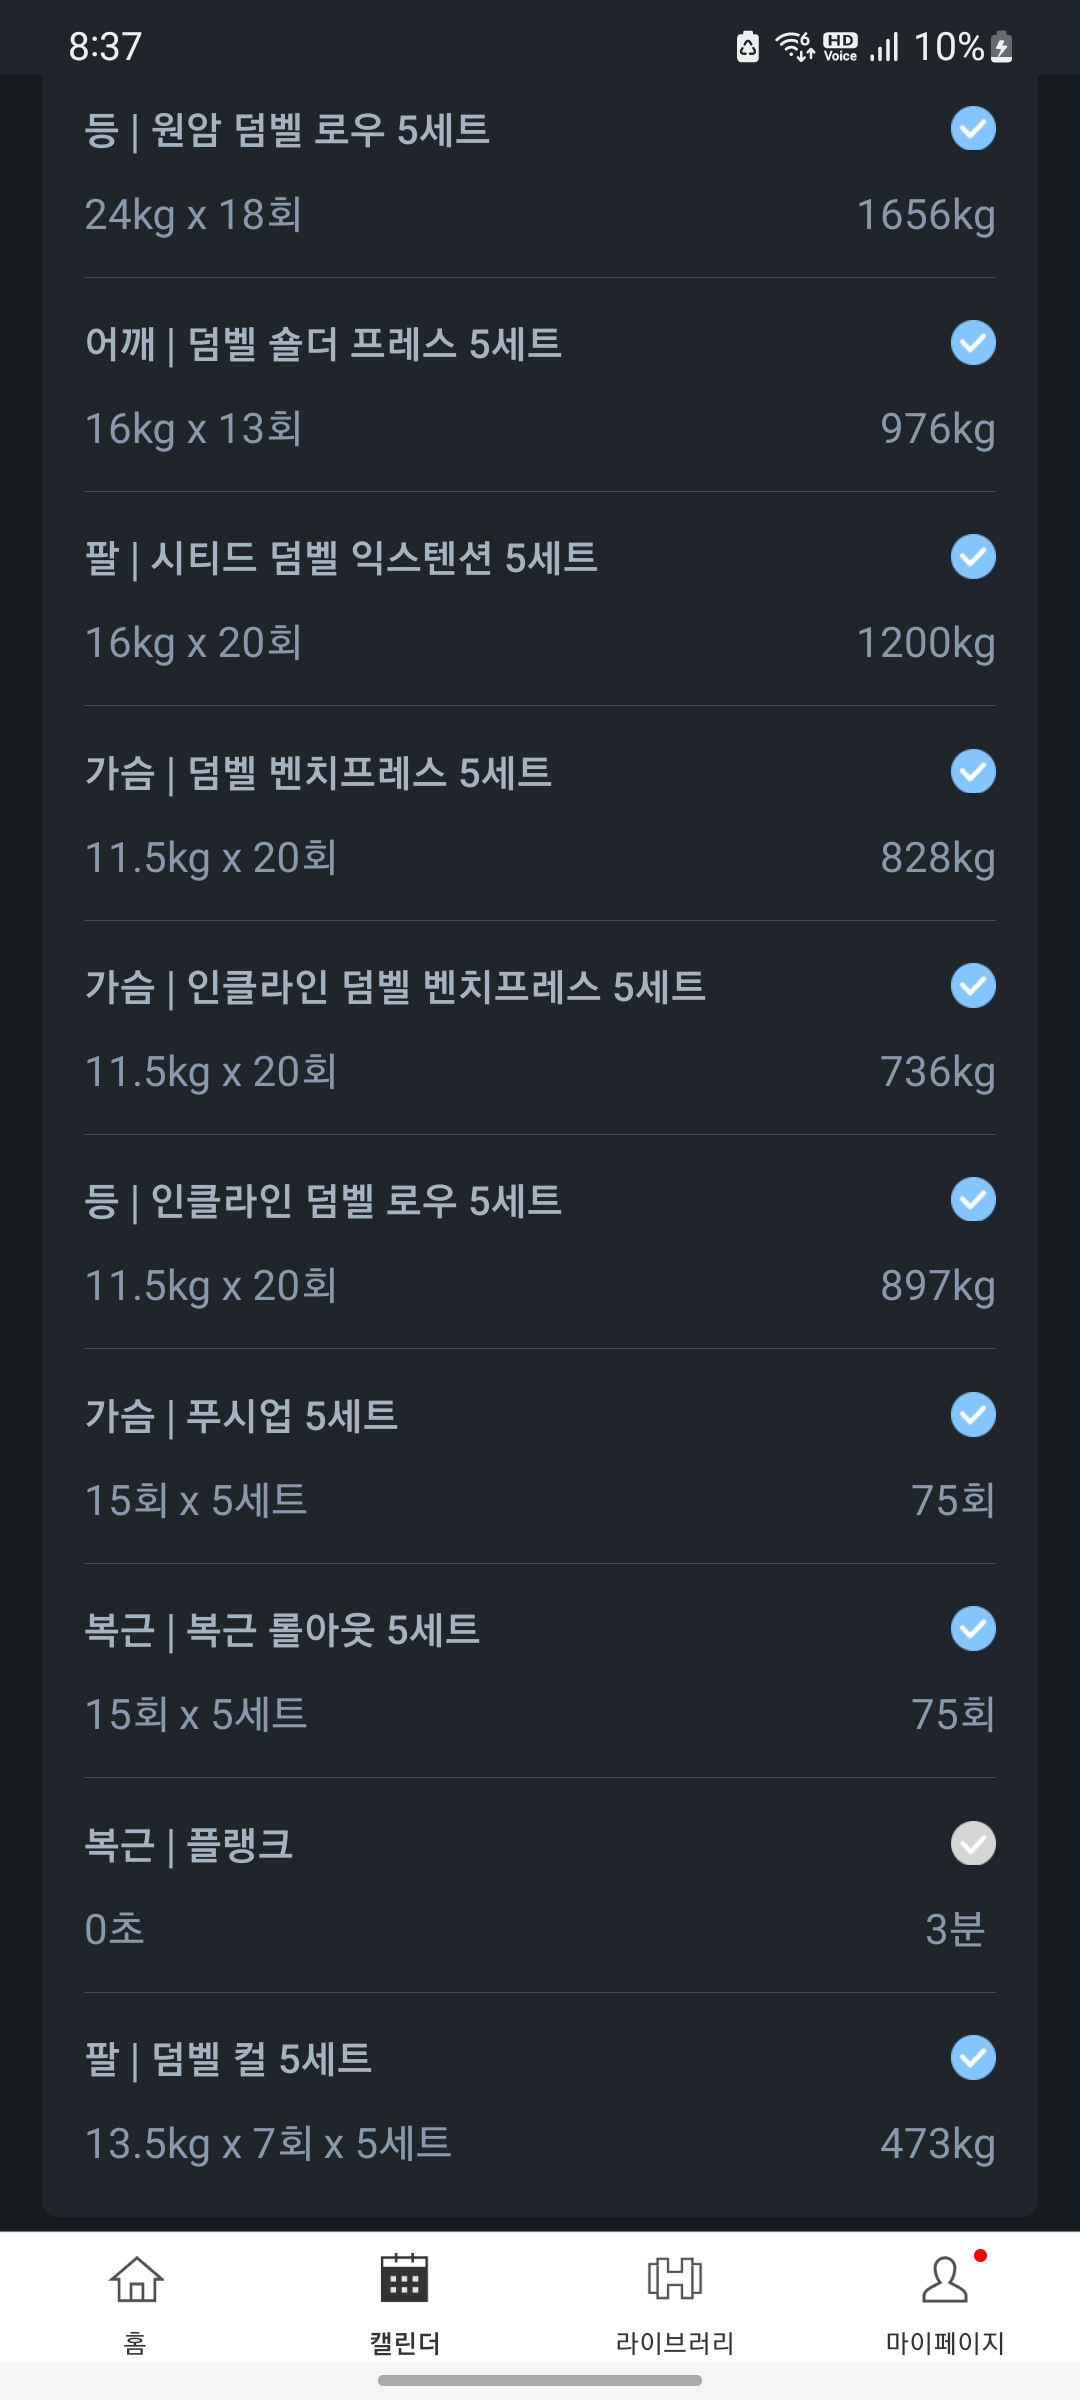Viewport: 1080px width, 2400px height.
Task: Open the library (라이브러리) dumbbell icon
Action: click(x=675, y=2279)
